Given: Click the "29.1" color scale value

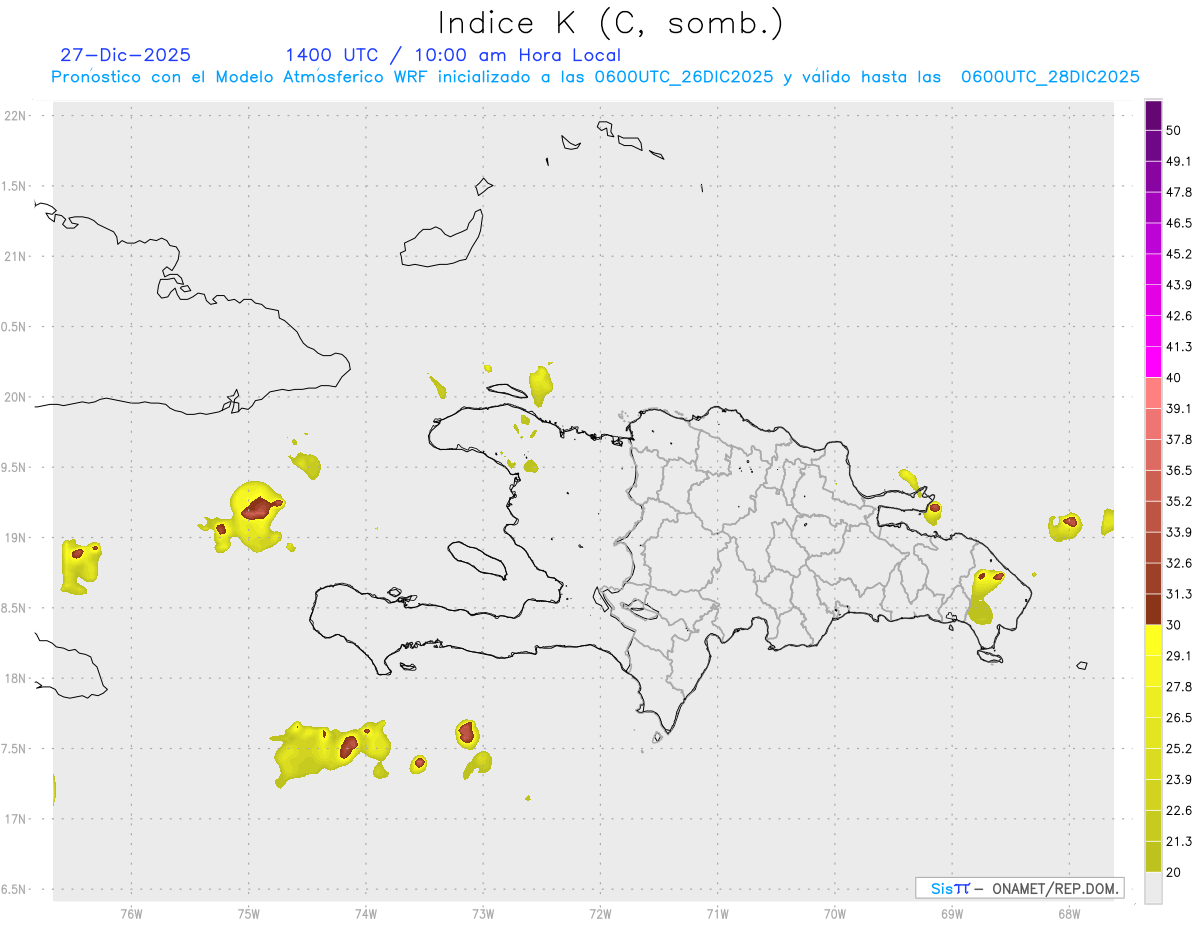Looking at the screenshot, I should point(1179,656).
